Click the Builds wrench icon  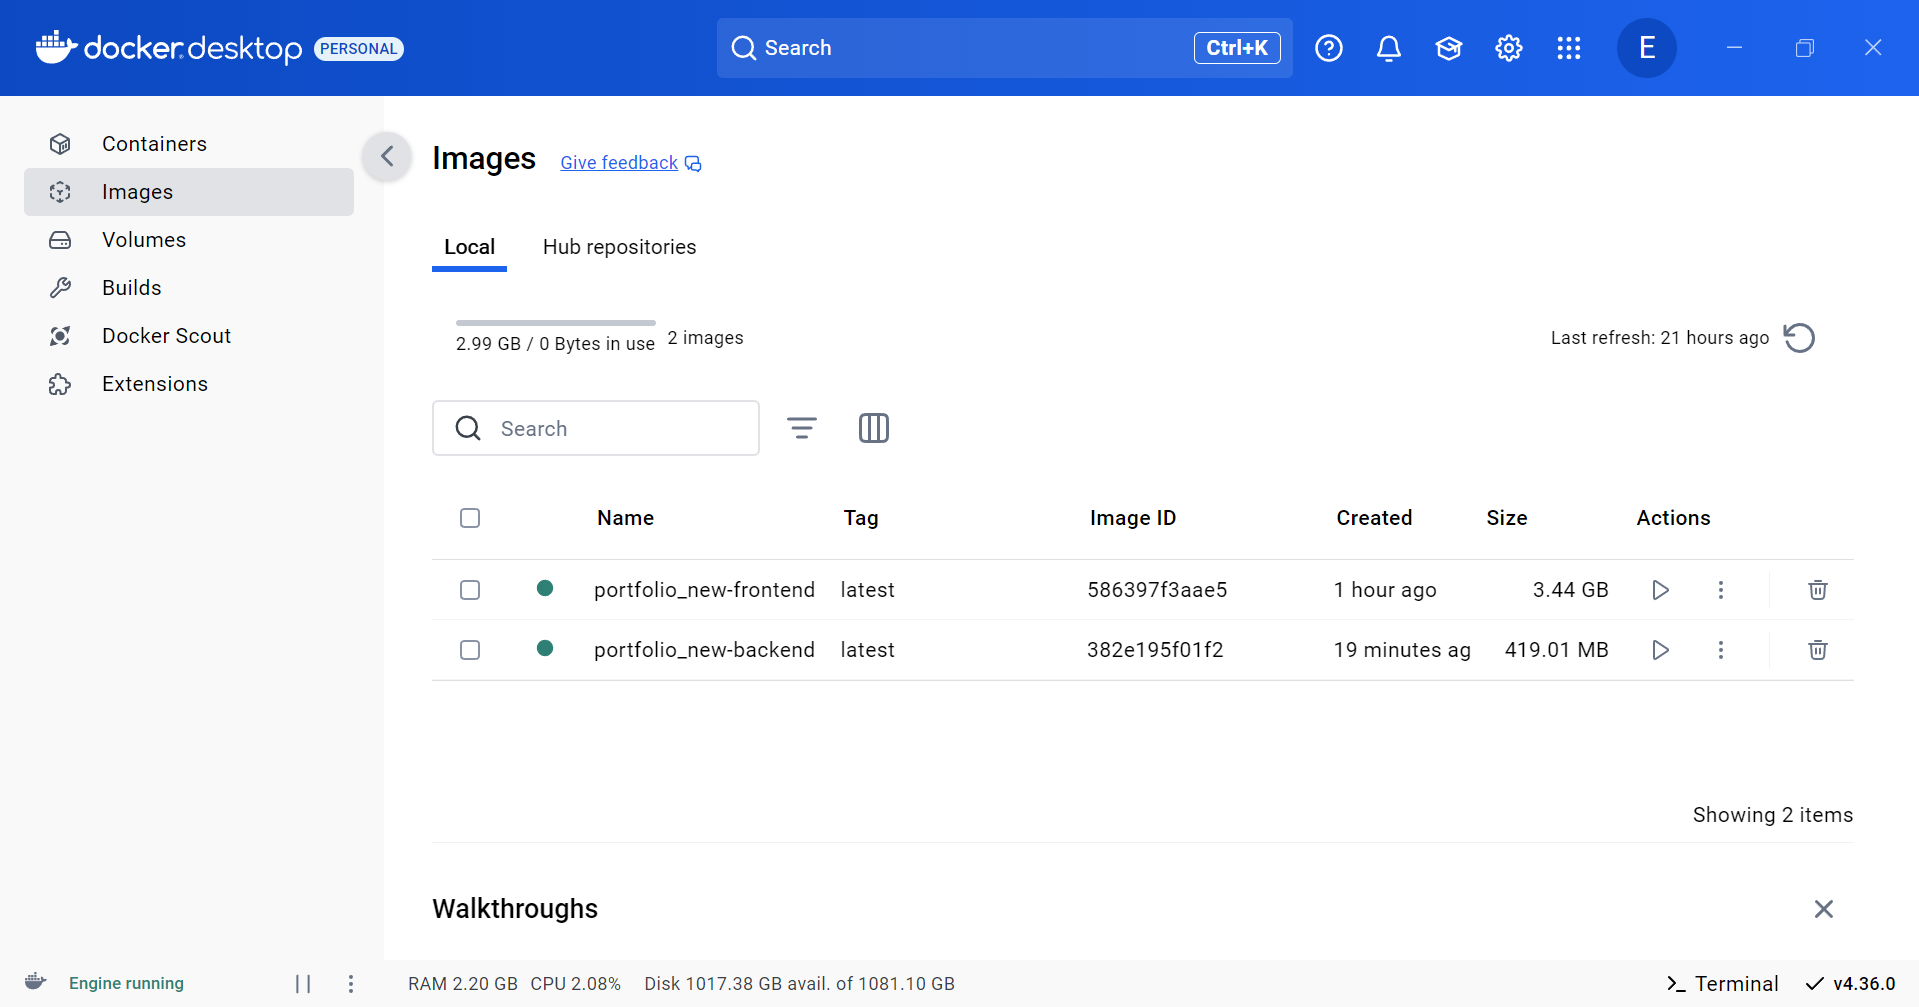(60, 288)
